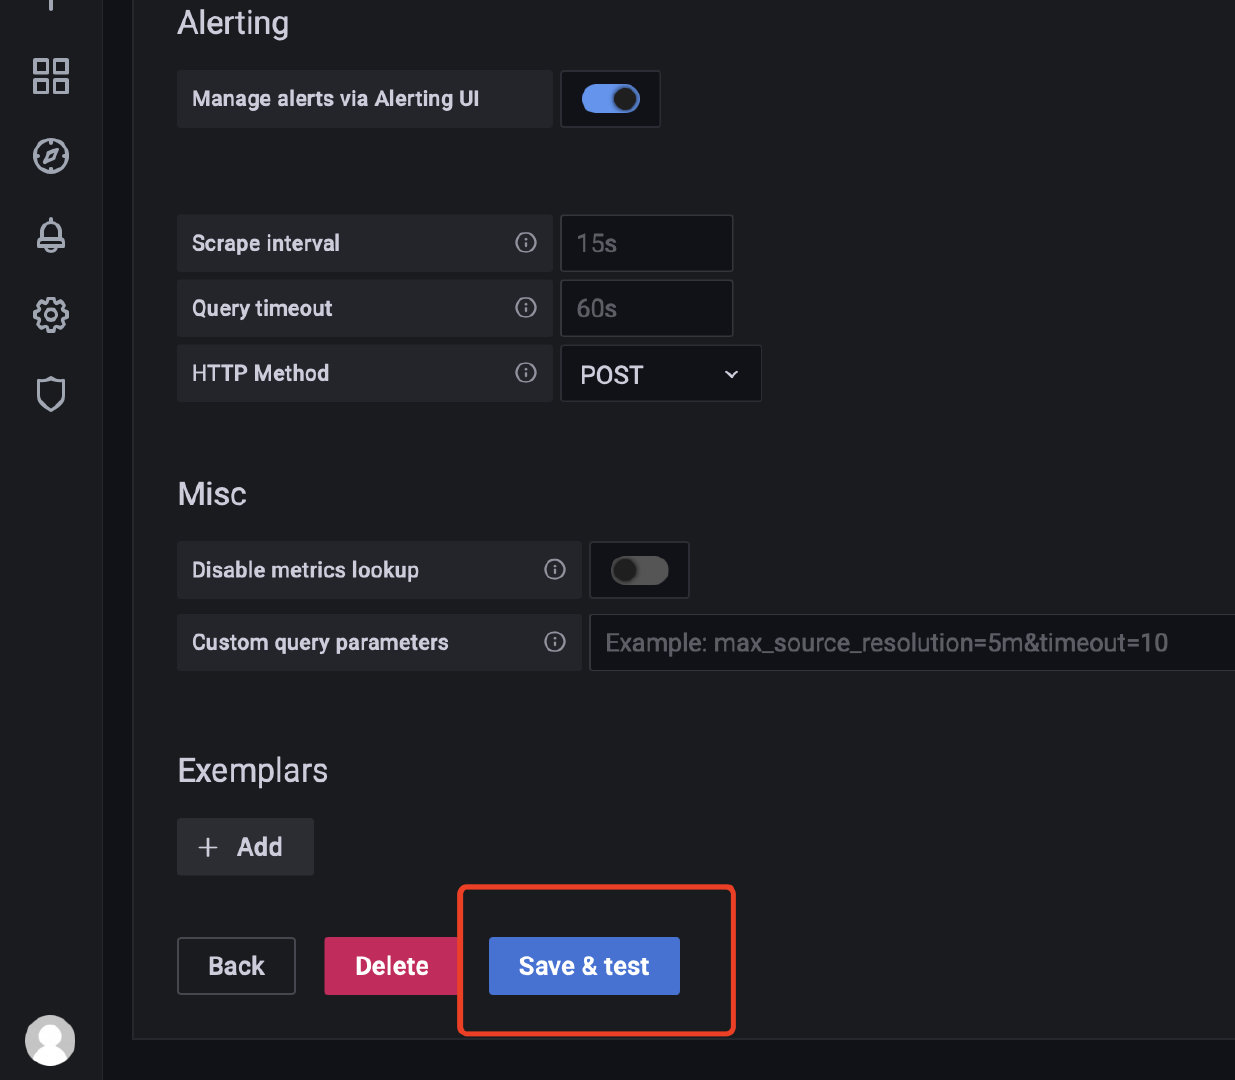Click the Disable metrics lookup info icon
Screen dimensions: 1235x1080
pos(555,570)
